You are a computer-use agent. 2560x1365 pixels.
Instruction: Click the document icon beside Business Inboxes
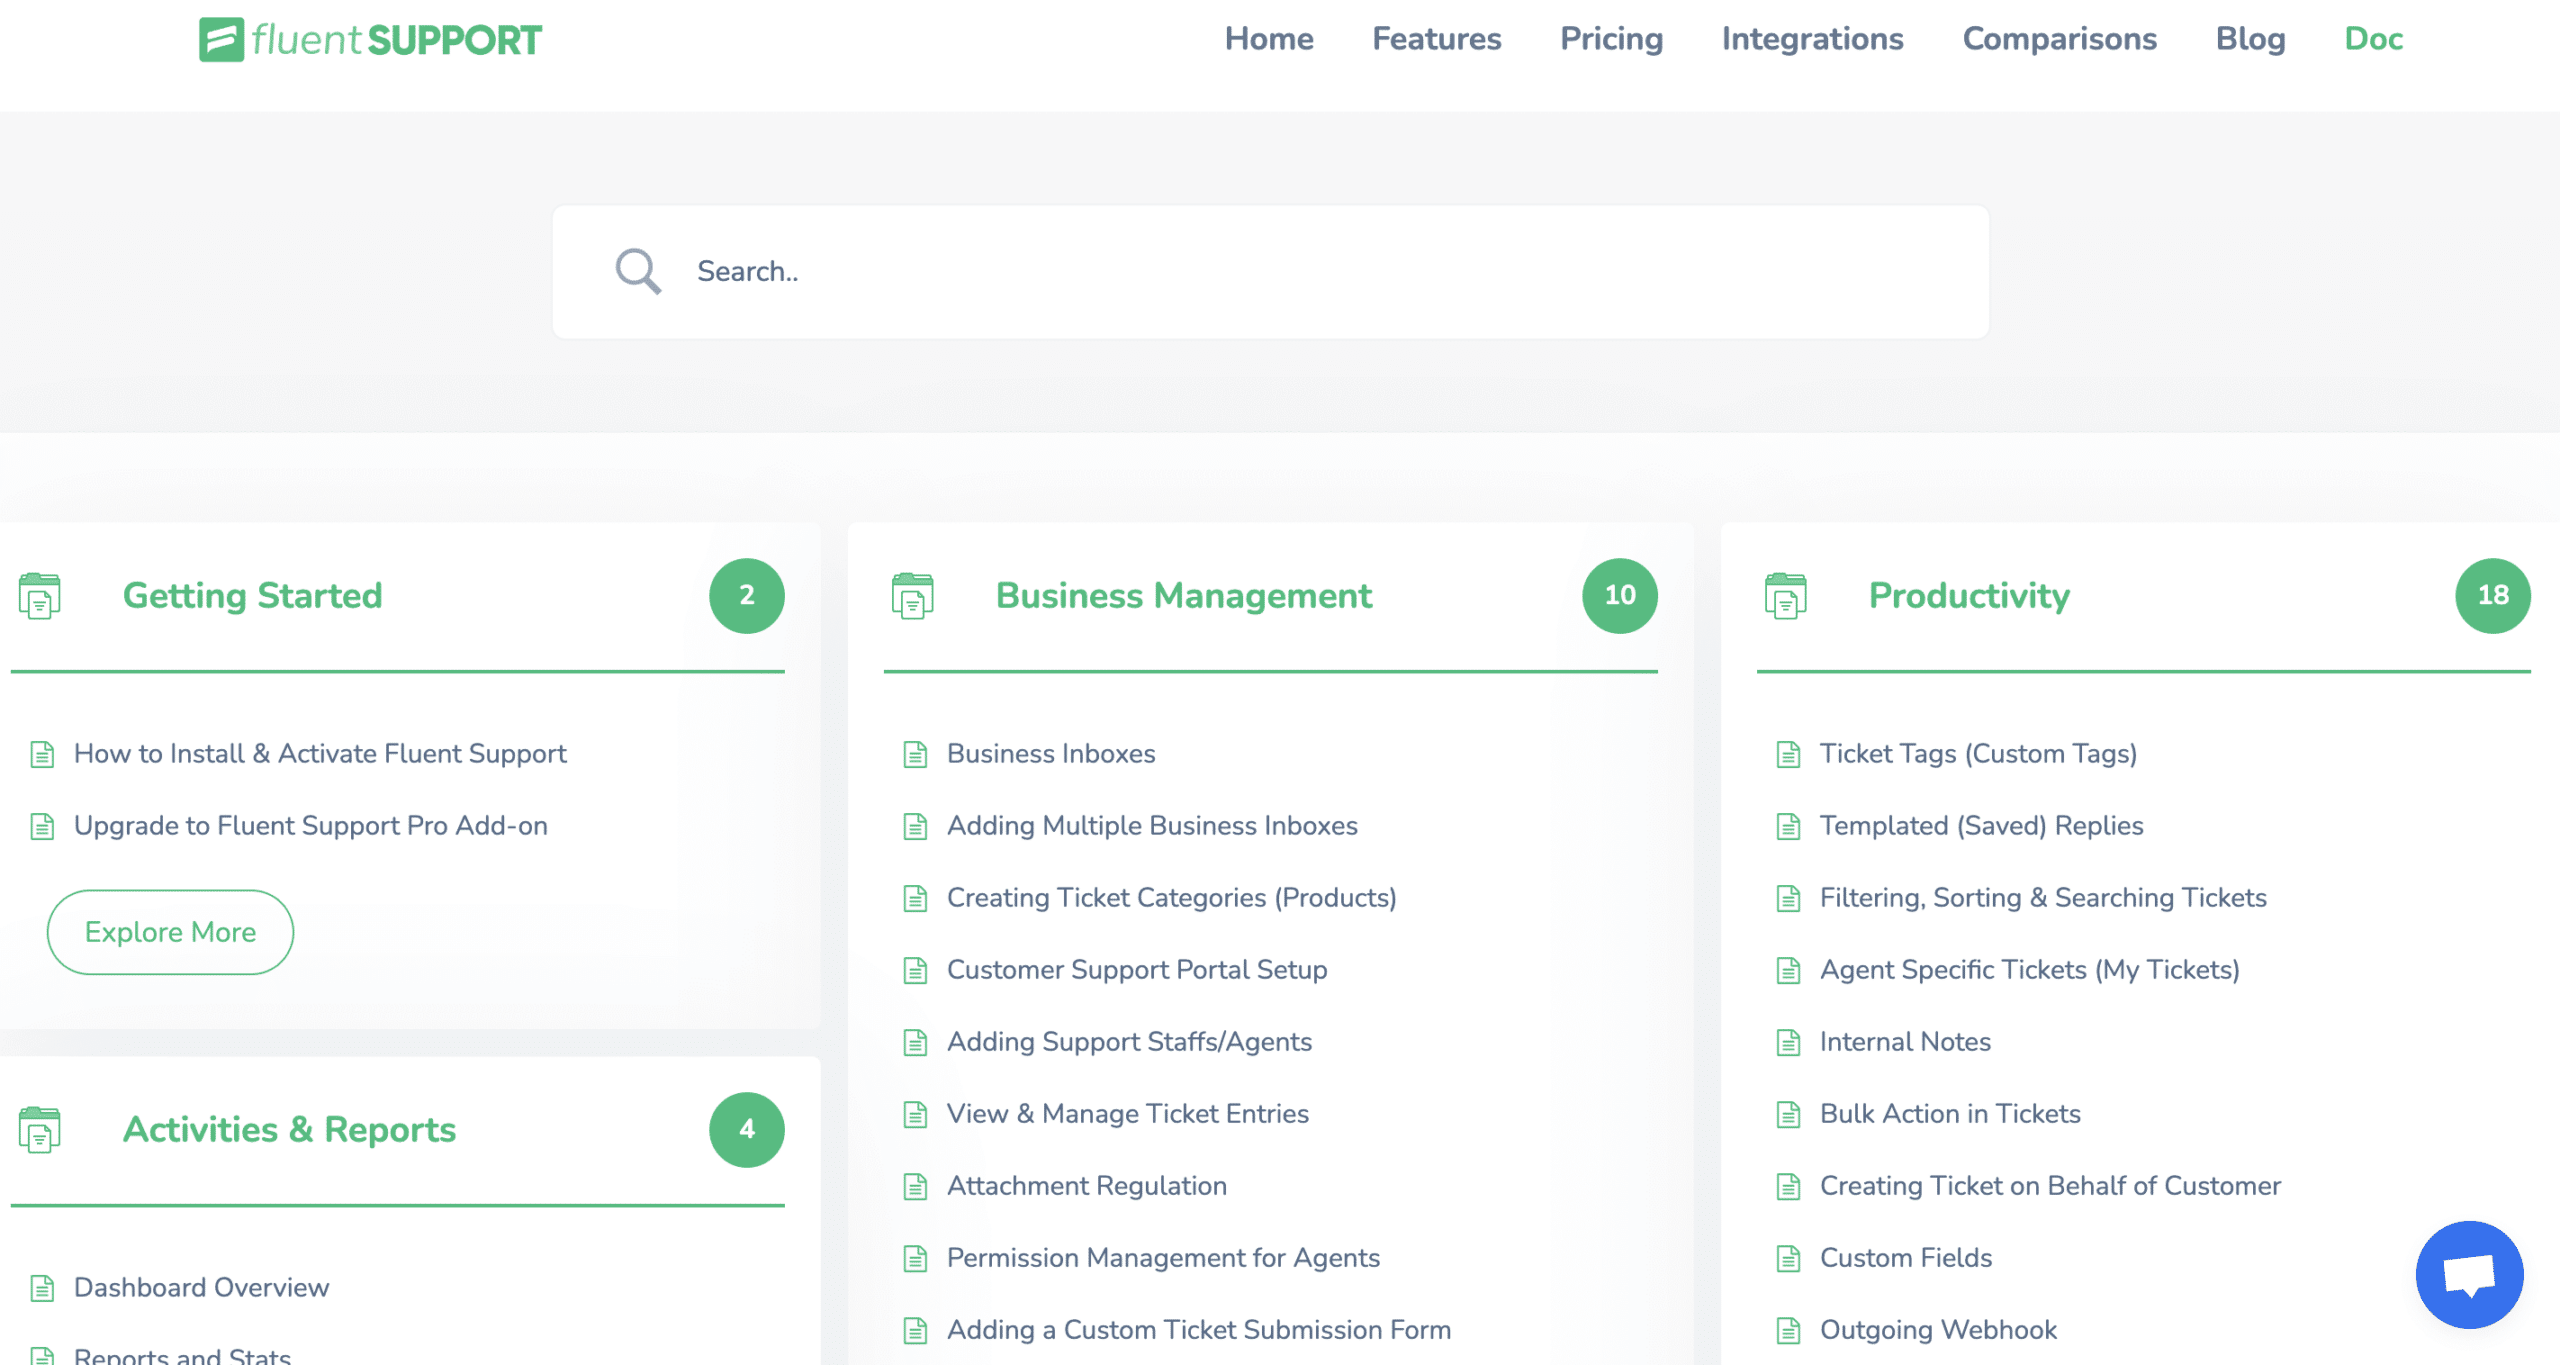pyautogui.click(x=916, y=754)
